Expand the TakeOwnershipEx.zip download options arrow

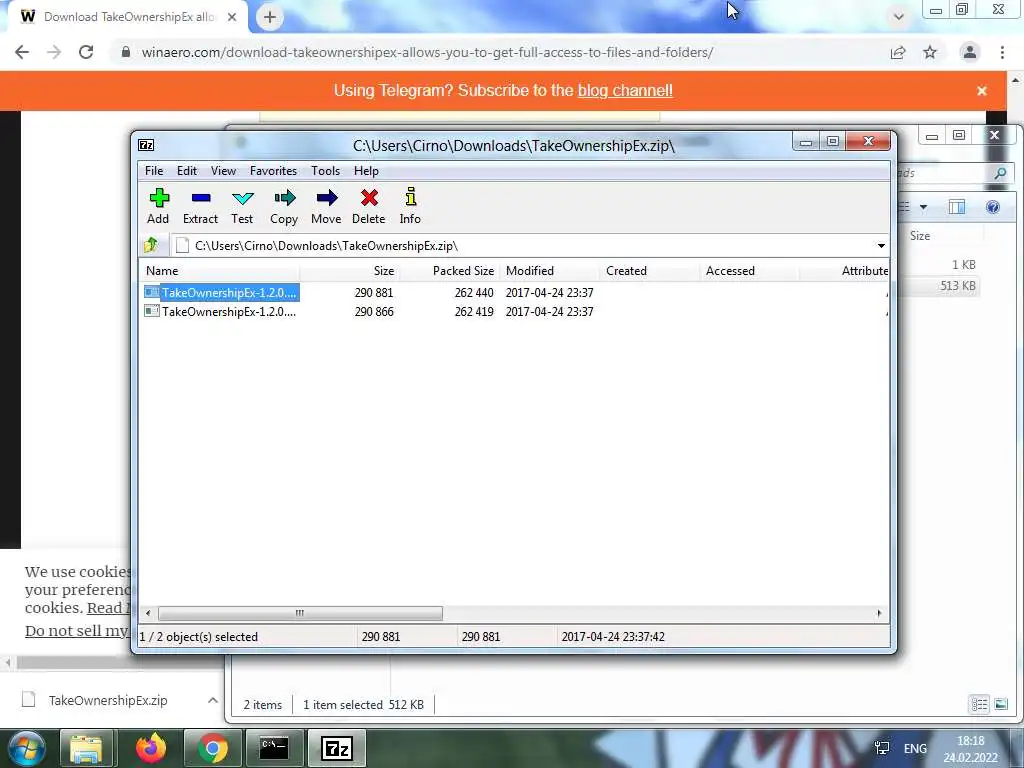click(x=213, y=700)
